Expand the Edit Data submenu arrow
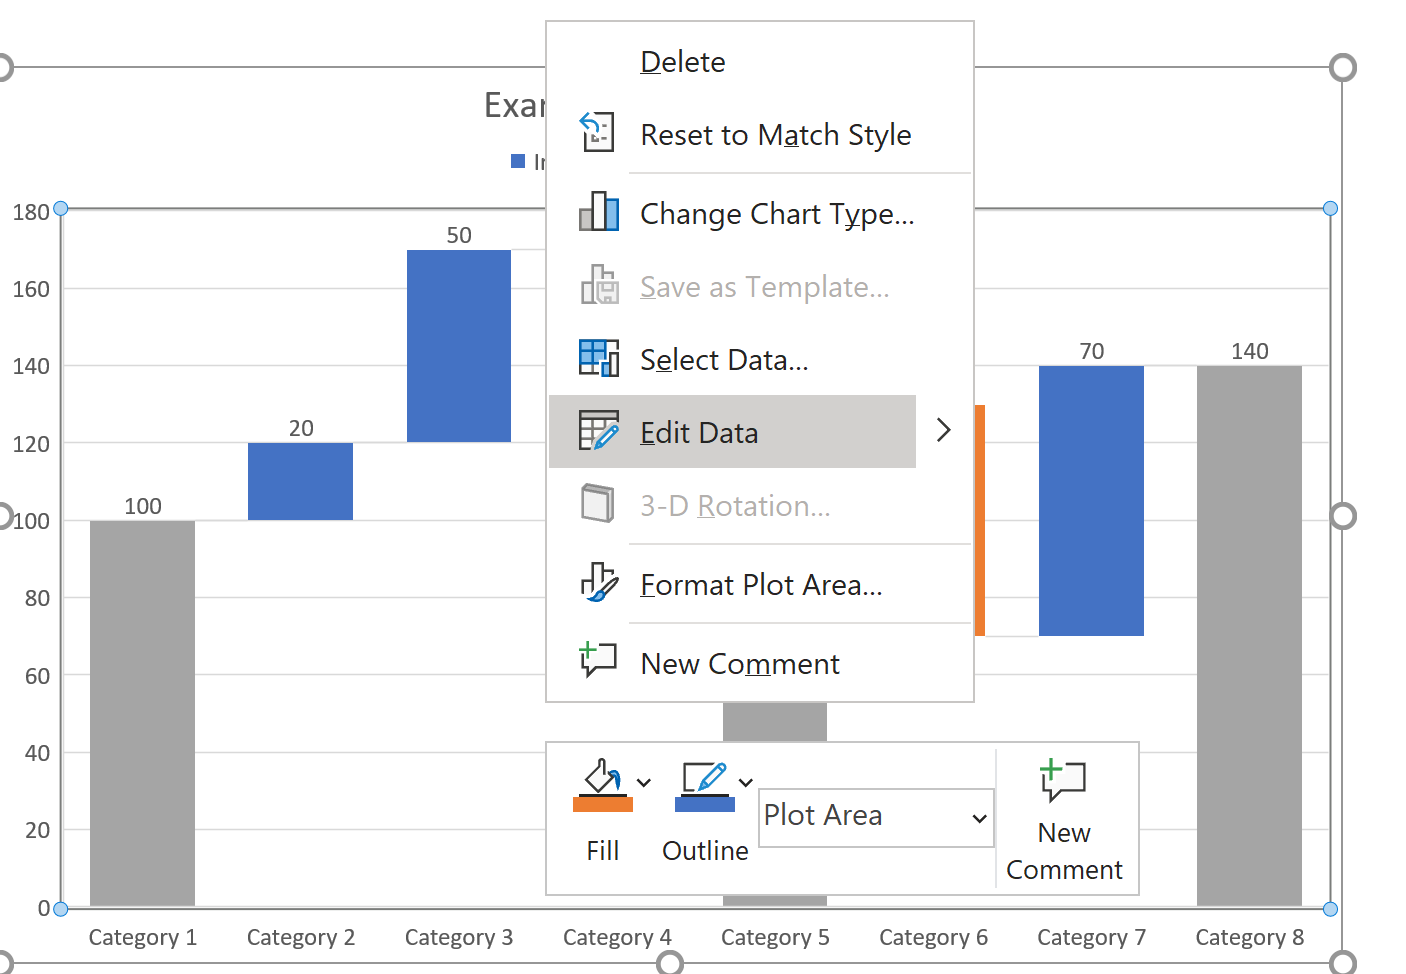 943,431
